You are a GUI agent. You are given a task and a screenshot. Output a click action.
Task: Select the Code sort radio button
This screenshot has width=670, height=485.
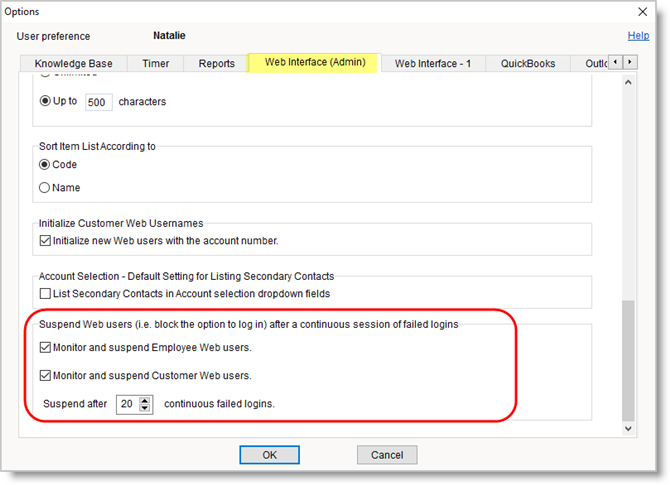click(45, 165)
